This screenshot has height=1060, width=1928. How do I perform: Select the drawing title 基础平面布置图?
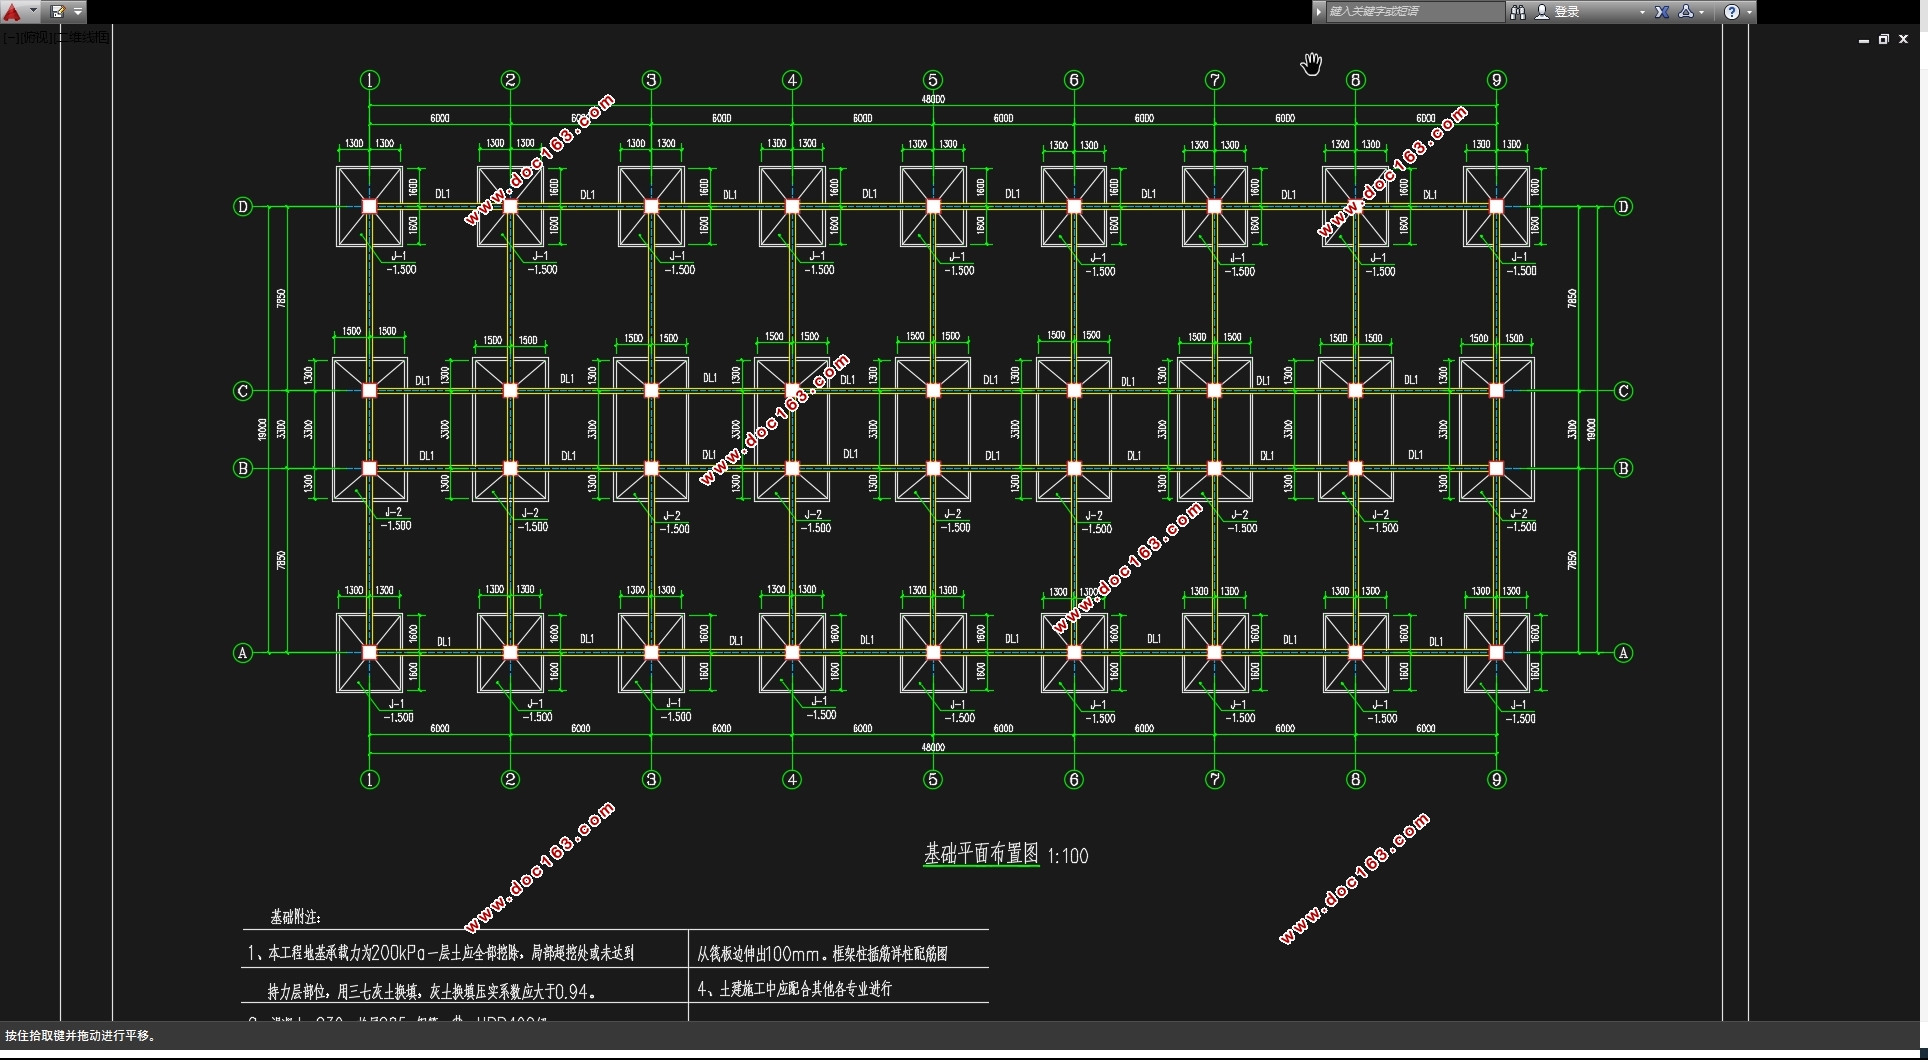pos(981,854)
